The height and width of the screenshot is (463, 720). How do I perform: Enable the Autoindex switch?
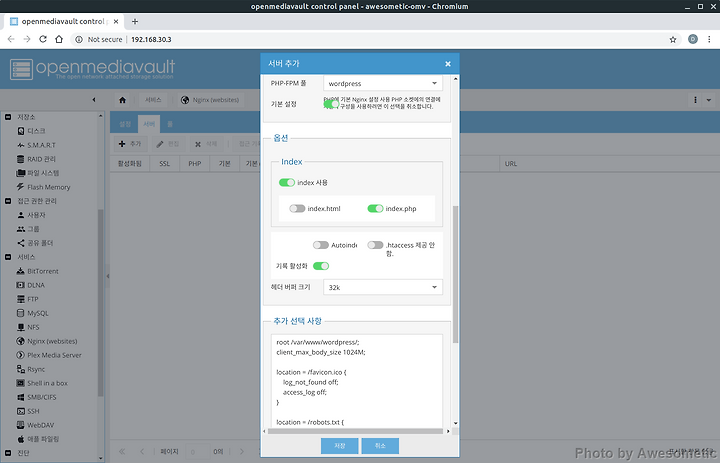[321, 245]
